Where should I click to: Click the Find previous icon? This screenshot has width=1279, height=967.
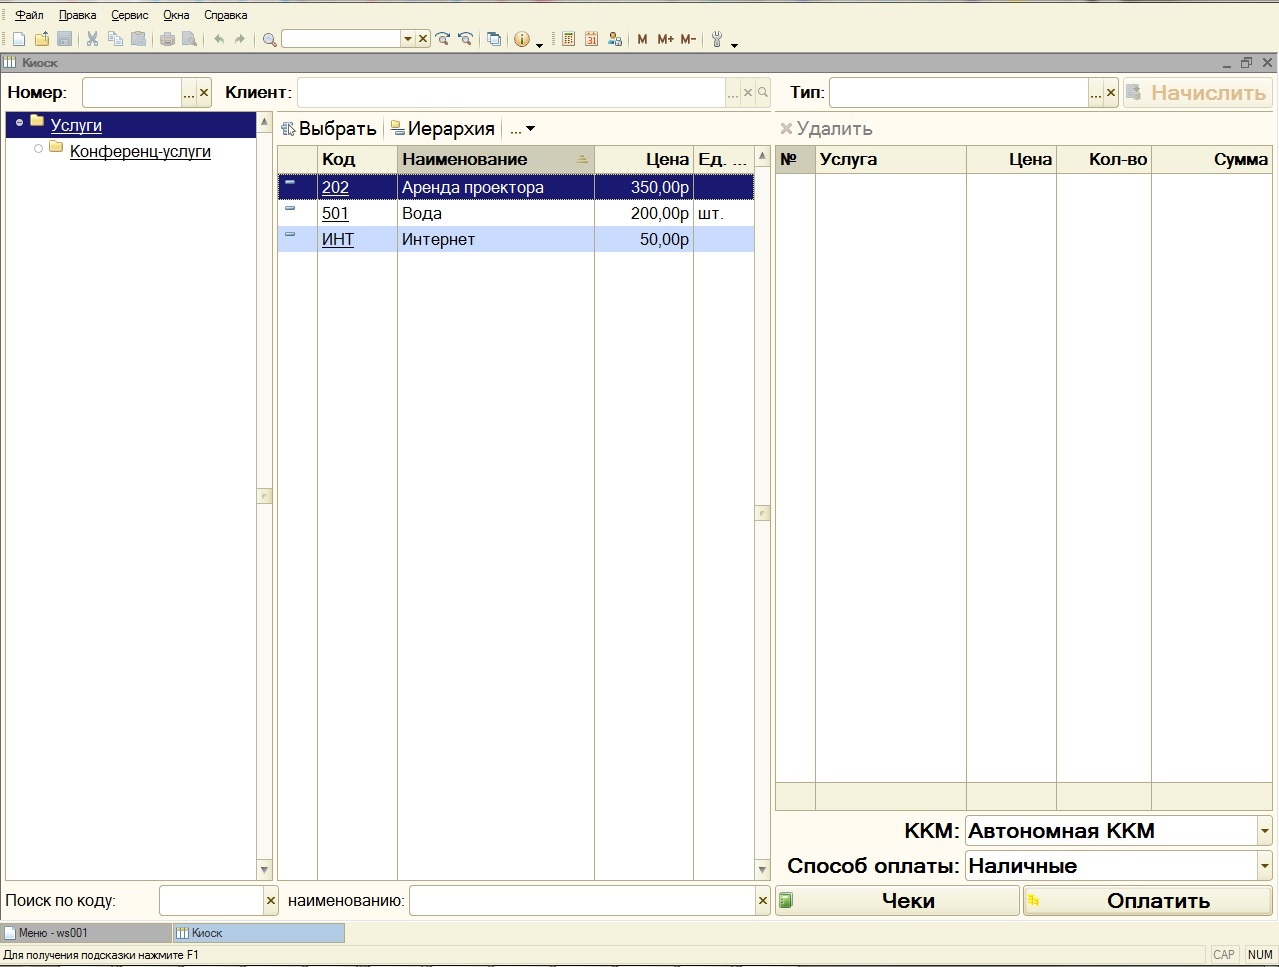click(465, 39)
